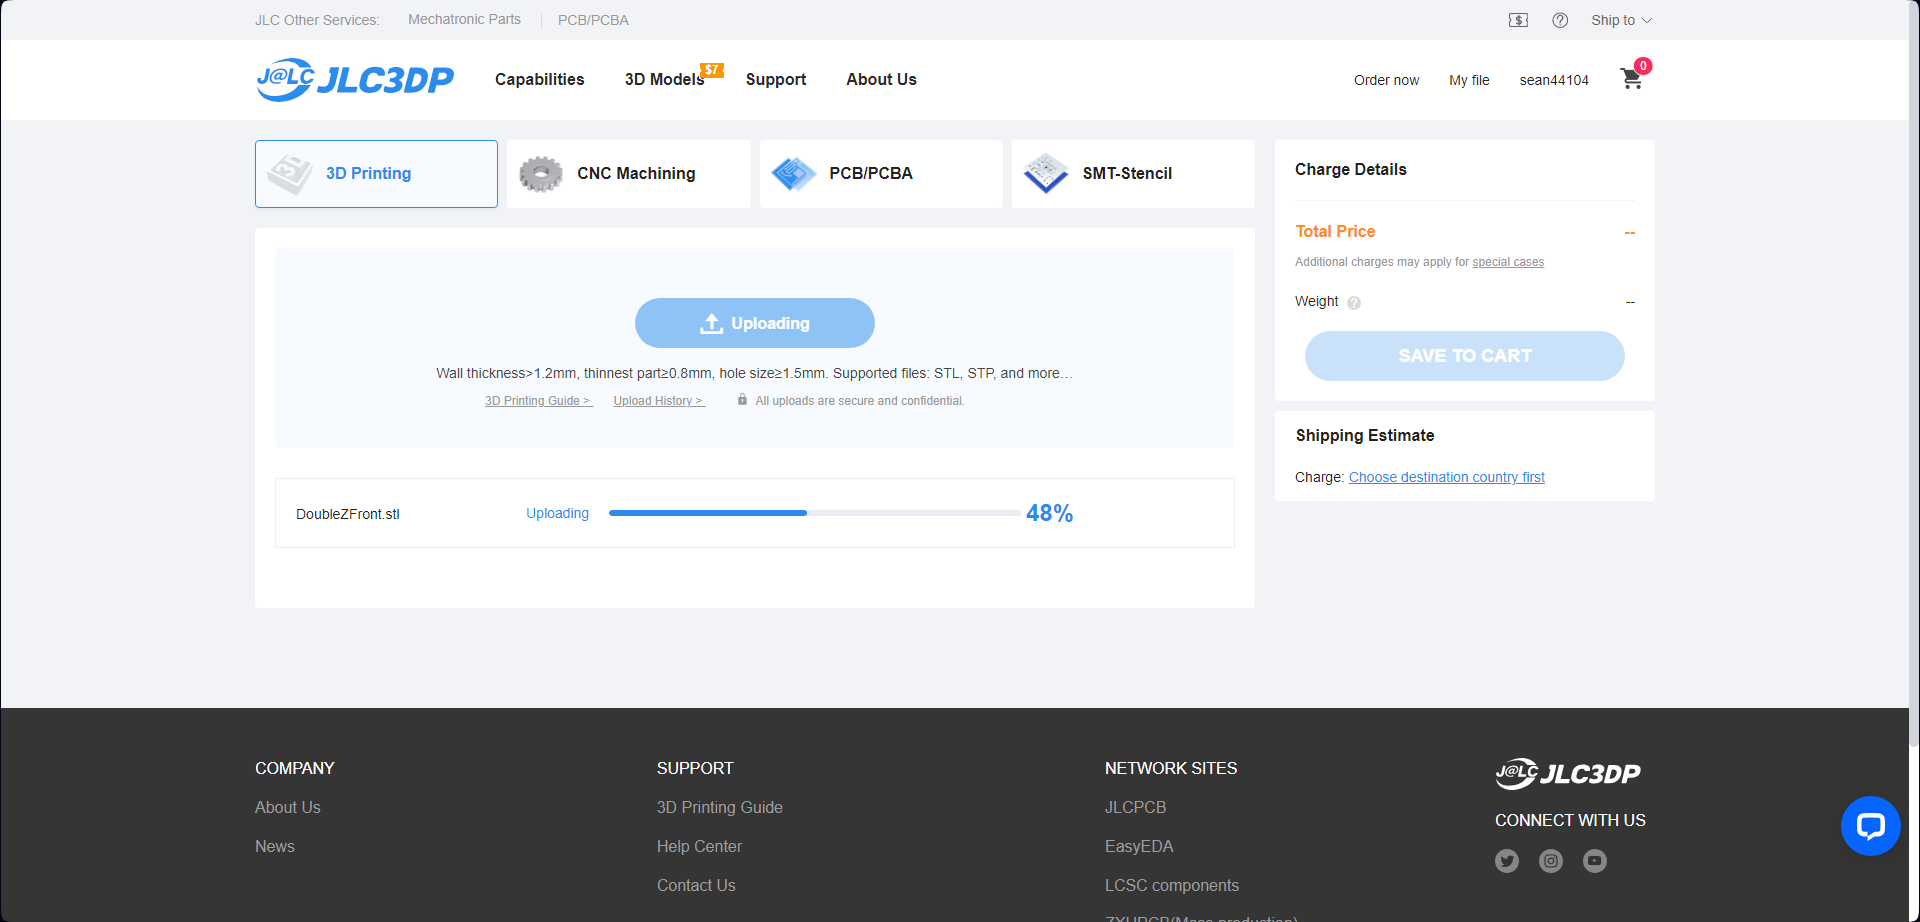Click Choose destination country first link
The height and width of the screenshot is (922, 1920).
pyautogui.click(x=1447, y=477)
